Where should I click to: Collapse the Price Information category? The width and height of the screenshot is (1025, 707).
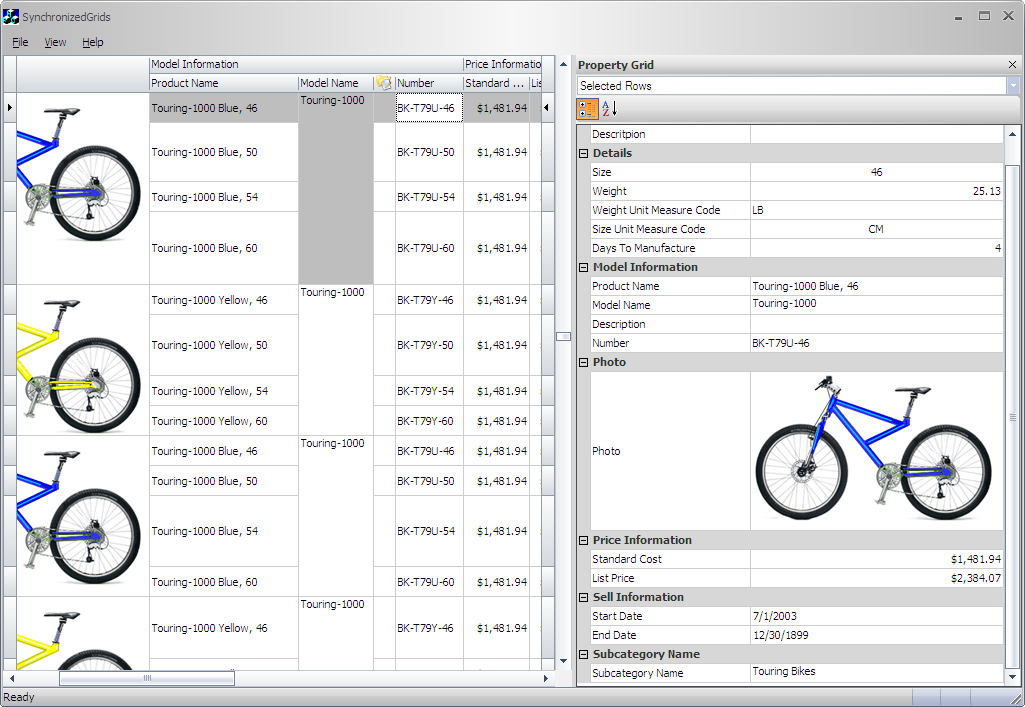(584, 540)
